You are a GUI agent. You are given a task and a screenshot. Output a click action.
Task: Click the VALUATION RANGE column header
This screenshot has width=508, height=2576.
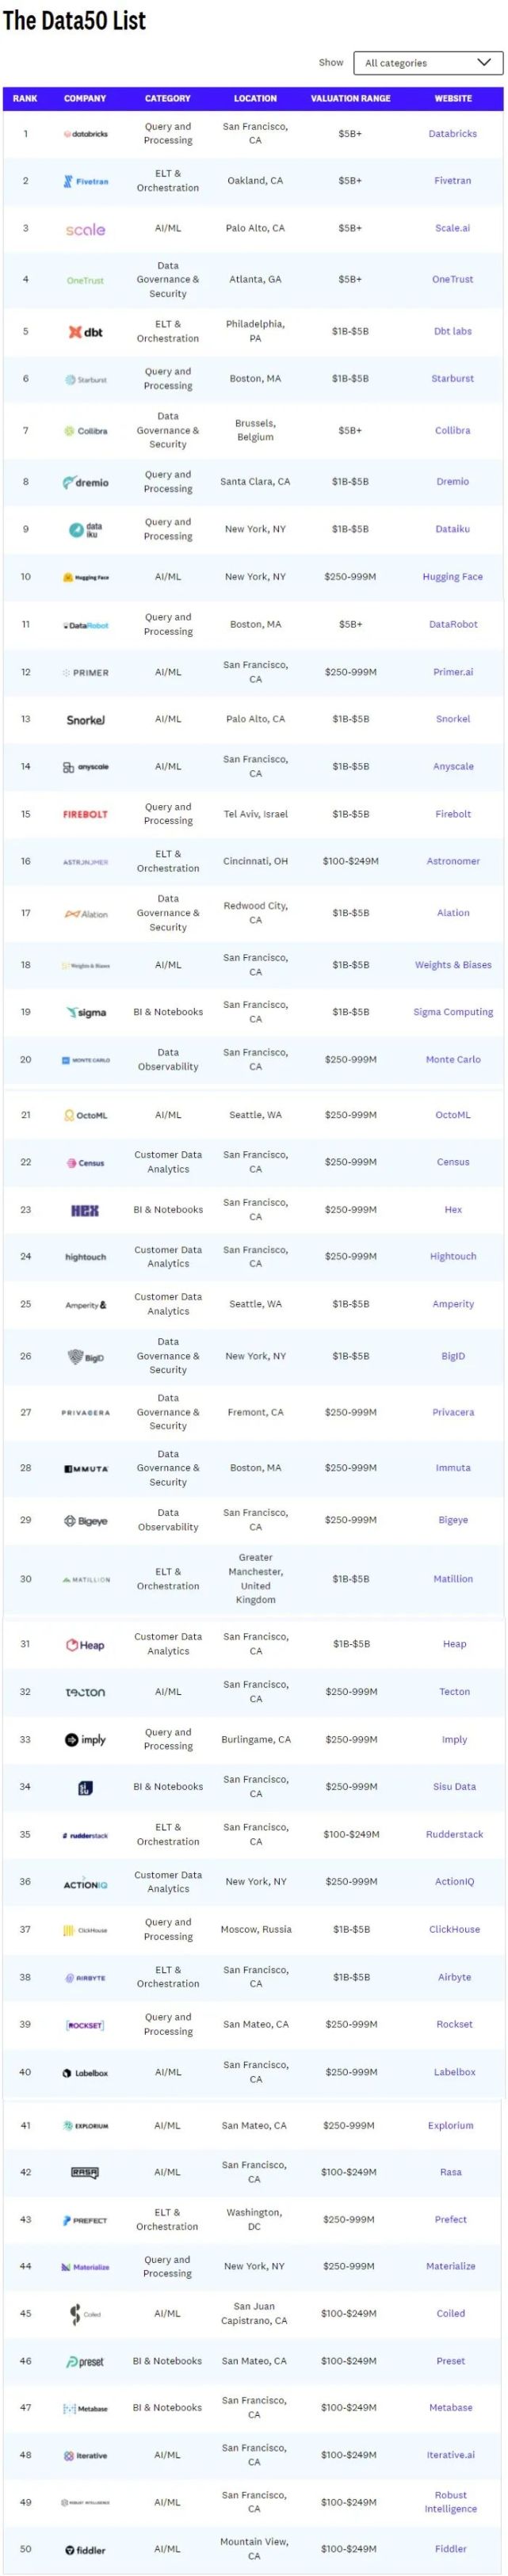pos(350,98)
